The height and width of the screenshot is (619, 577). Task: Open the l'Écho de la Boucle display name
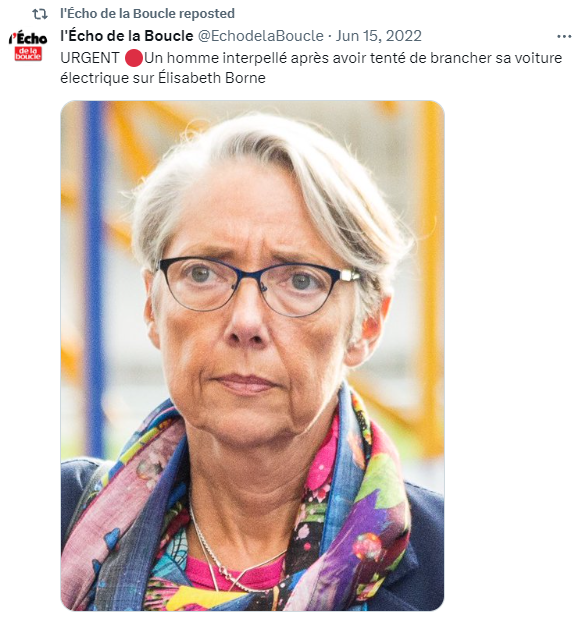[127, 36]
